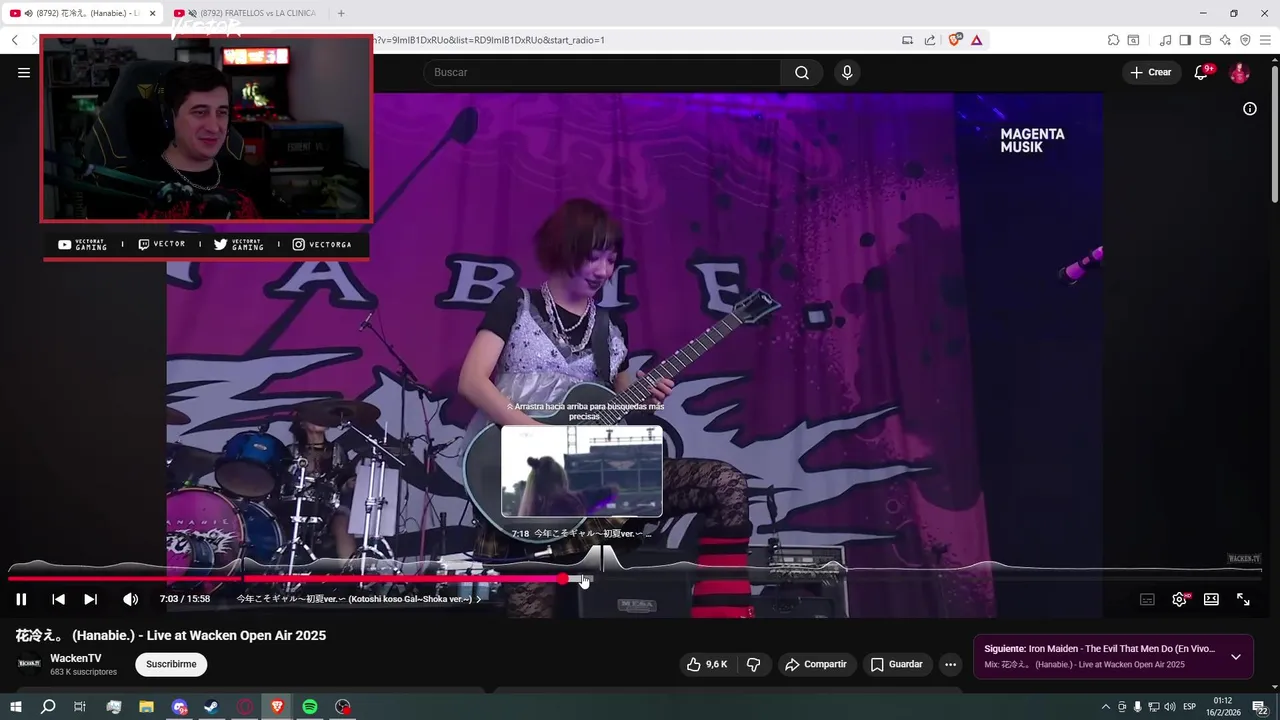Viewport: 1280px width, 720px height.
Task: Open the WackenTV channel link
Action: click(76, 658)
